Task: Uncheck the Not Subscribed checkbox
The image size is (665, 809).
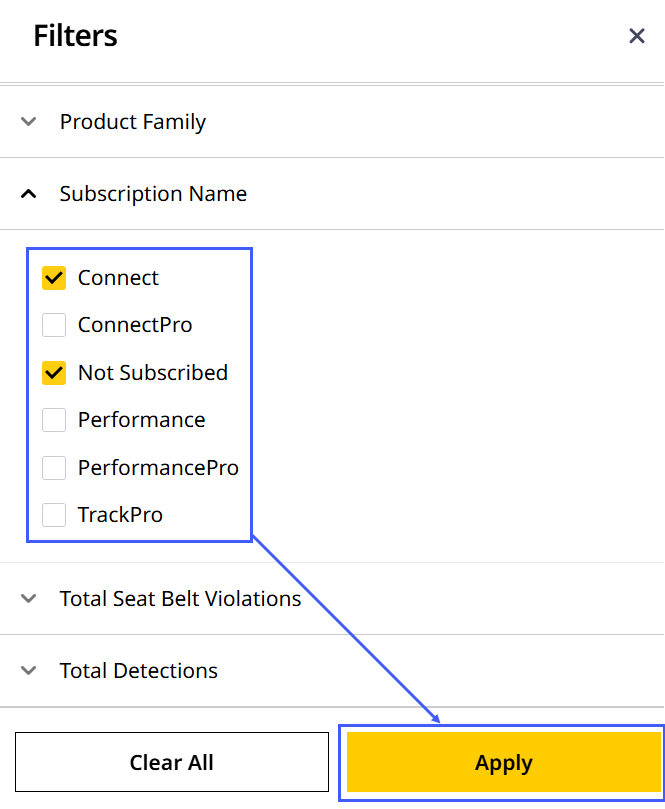Action: pos(54,373)
